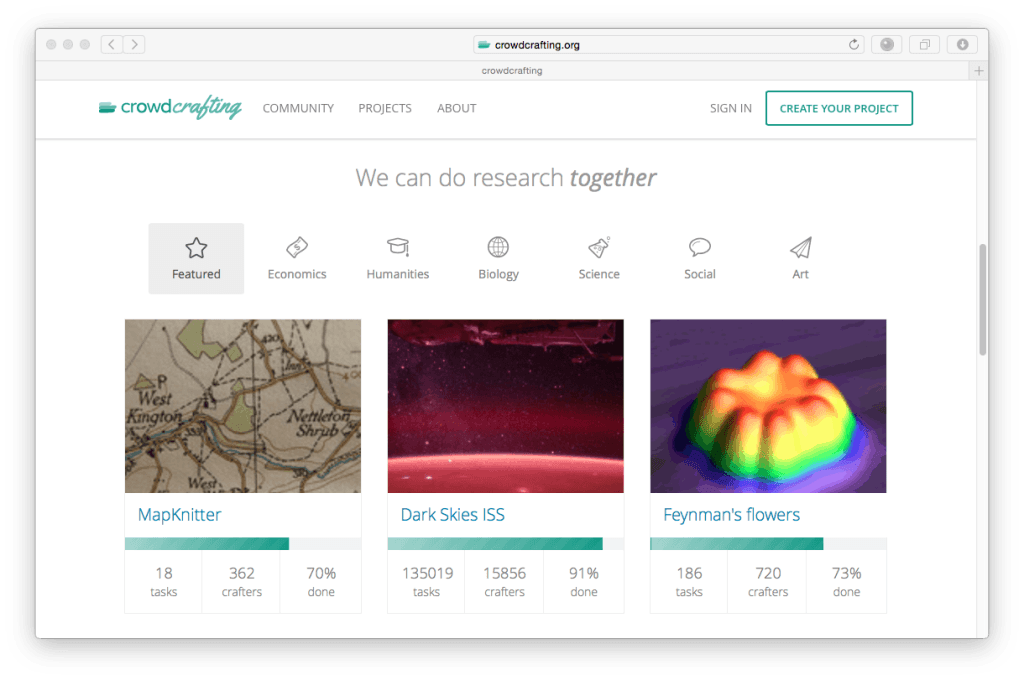Choose the Humanities graduation cap icon
1024x680 pixels.
(x=398, y=247)
